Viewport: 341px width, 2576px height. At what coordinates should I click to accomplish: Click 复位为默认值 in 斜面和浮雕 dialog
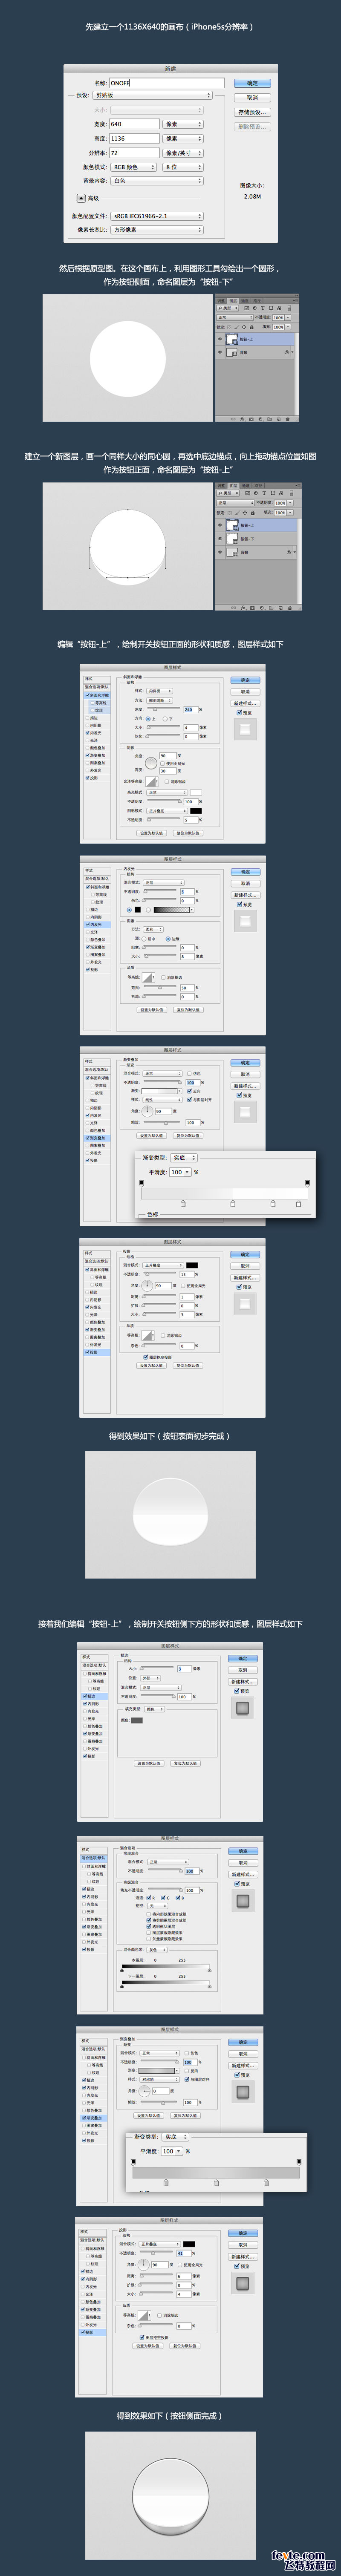click(x=187, y=832)
